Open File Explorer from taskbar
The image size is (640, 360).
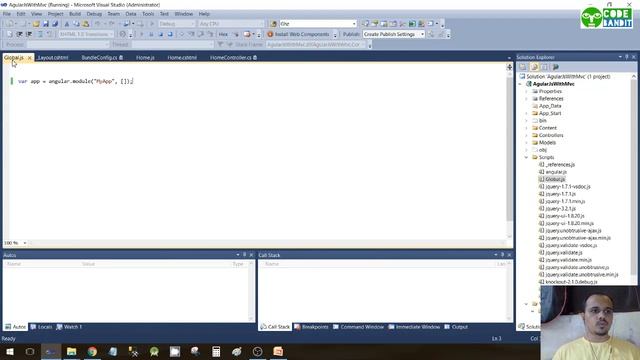71,351
